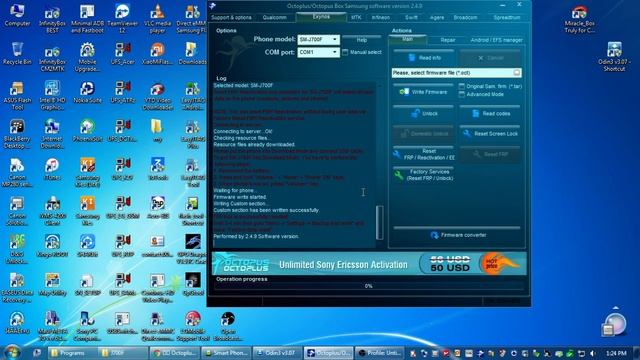
Task: Click the taskbar clock 1:24 PM
Action: [616, 353]
